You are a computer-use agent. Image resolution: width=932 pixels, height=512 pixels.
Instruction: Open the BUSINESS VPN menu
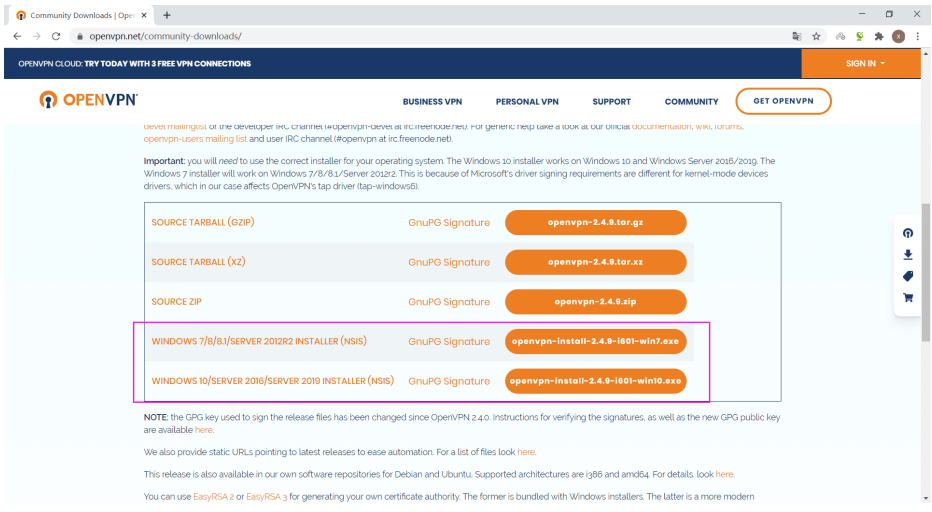tap(432, 102)
